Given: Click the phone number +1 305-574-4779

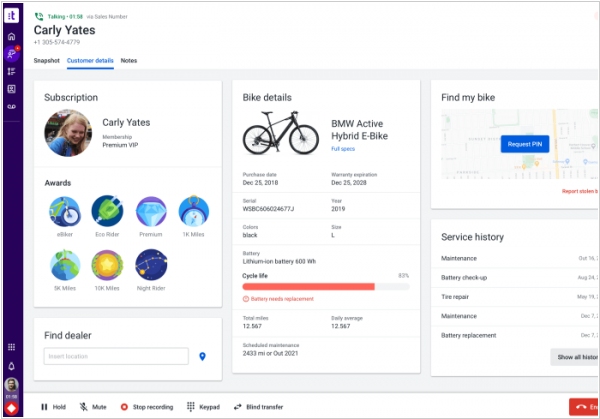Looking at the screenshot, I should [x=57, y=42].
